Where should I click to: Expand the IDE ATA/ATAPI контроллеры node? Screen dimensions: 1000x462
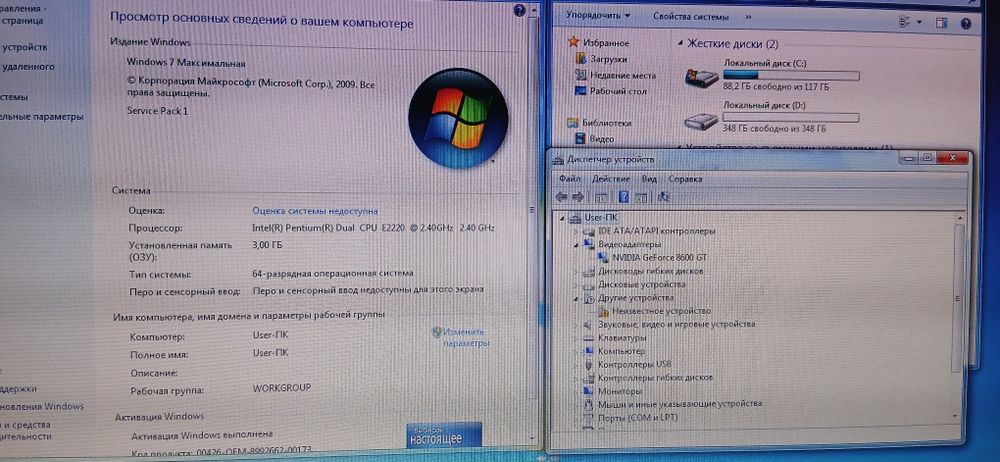577,231
